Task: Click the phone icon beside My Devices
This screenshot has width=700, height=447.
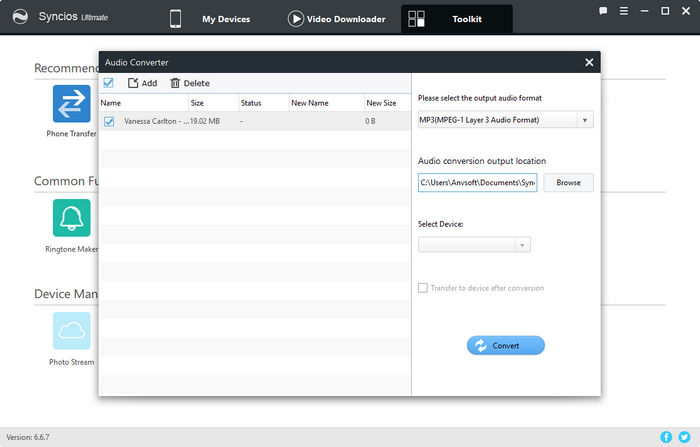Action: (175, 19)
